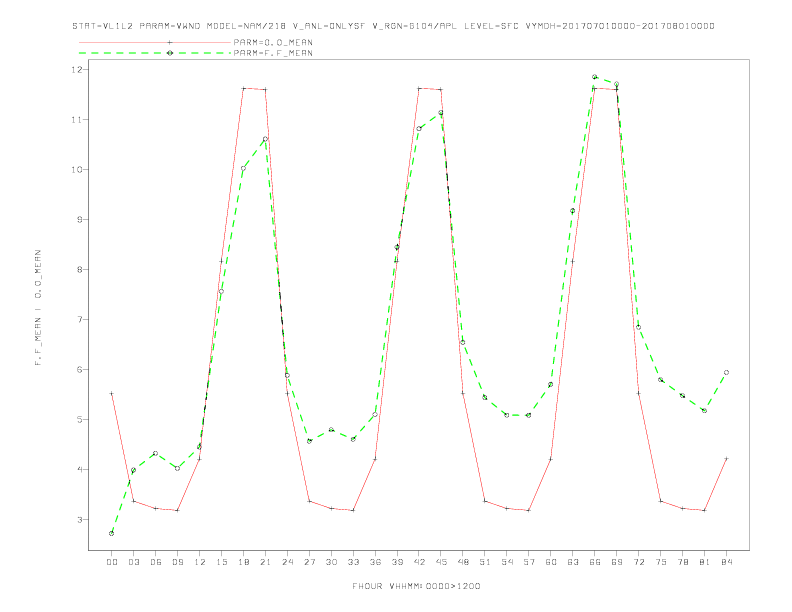Click the x-axis tick label 30
This screenshot has width=792, height=612.
[331, 562]
